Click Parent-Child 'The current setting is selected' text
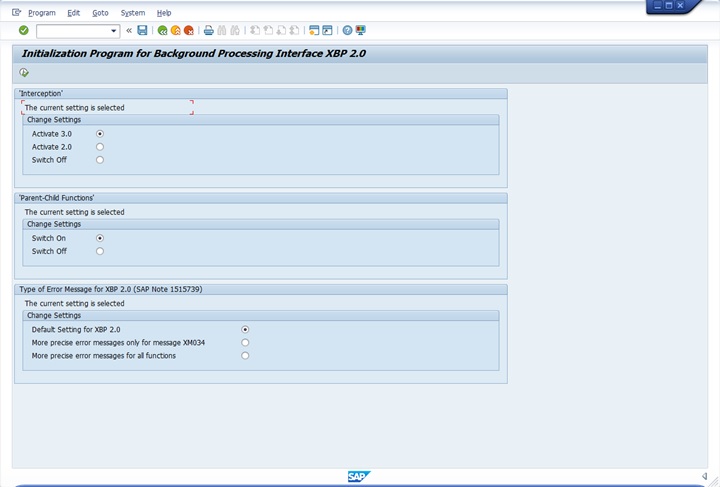The image size is (720, 487). coord(74,212)
